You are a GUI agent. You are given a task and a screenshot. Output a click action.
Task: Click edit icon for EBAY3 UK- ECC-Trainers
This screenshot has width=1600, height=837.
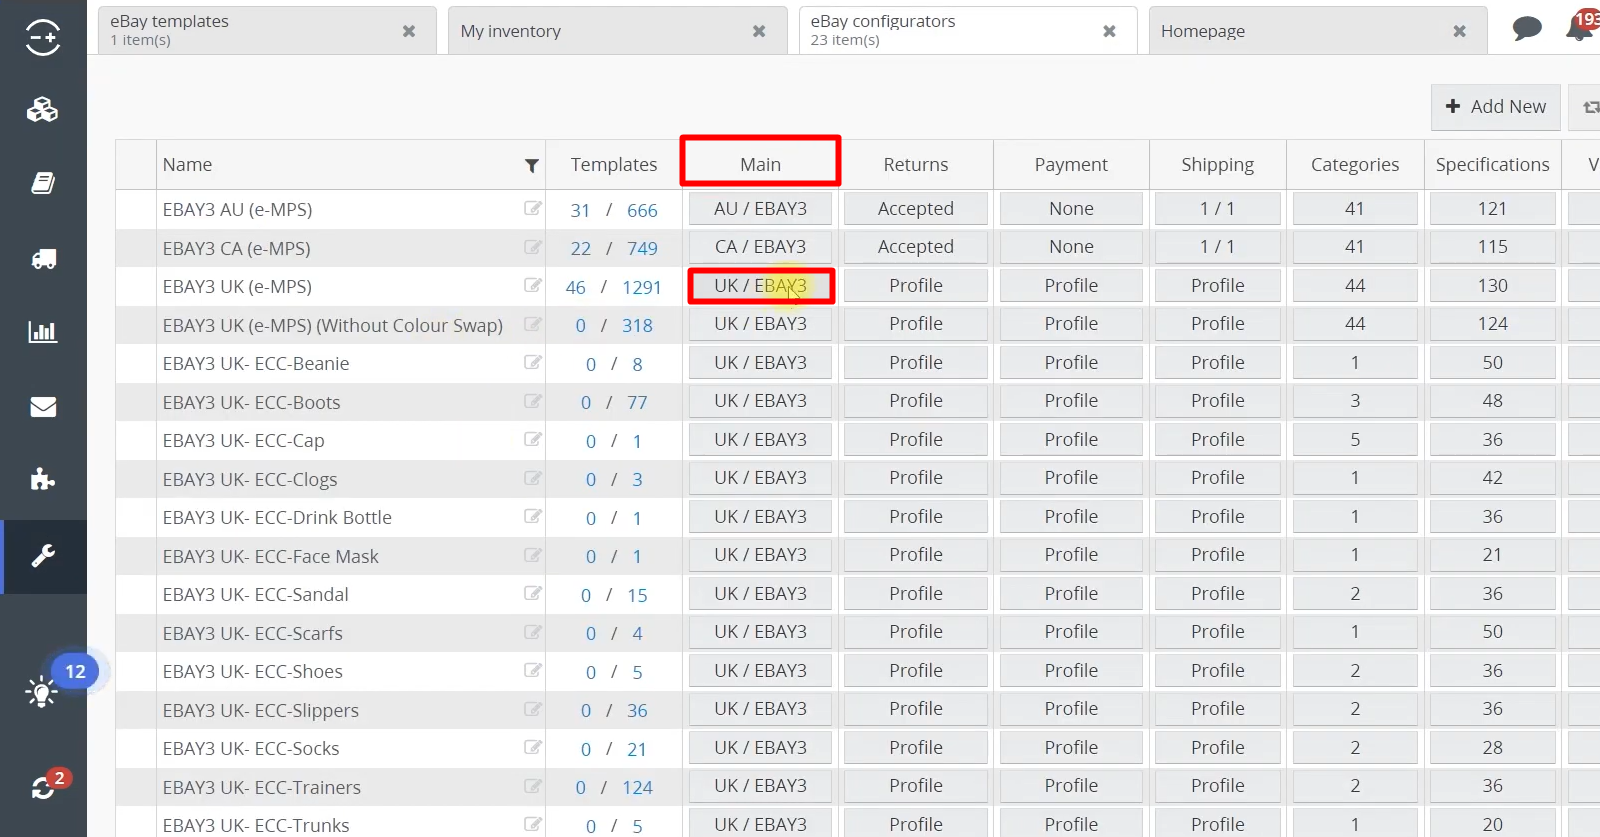tap(533, 786)
